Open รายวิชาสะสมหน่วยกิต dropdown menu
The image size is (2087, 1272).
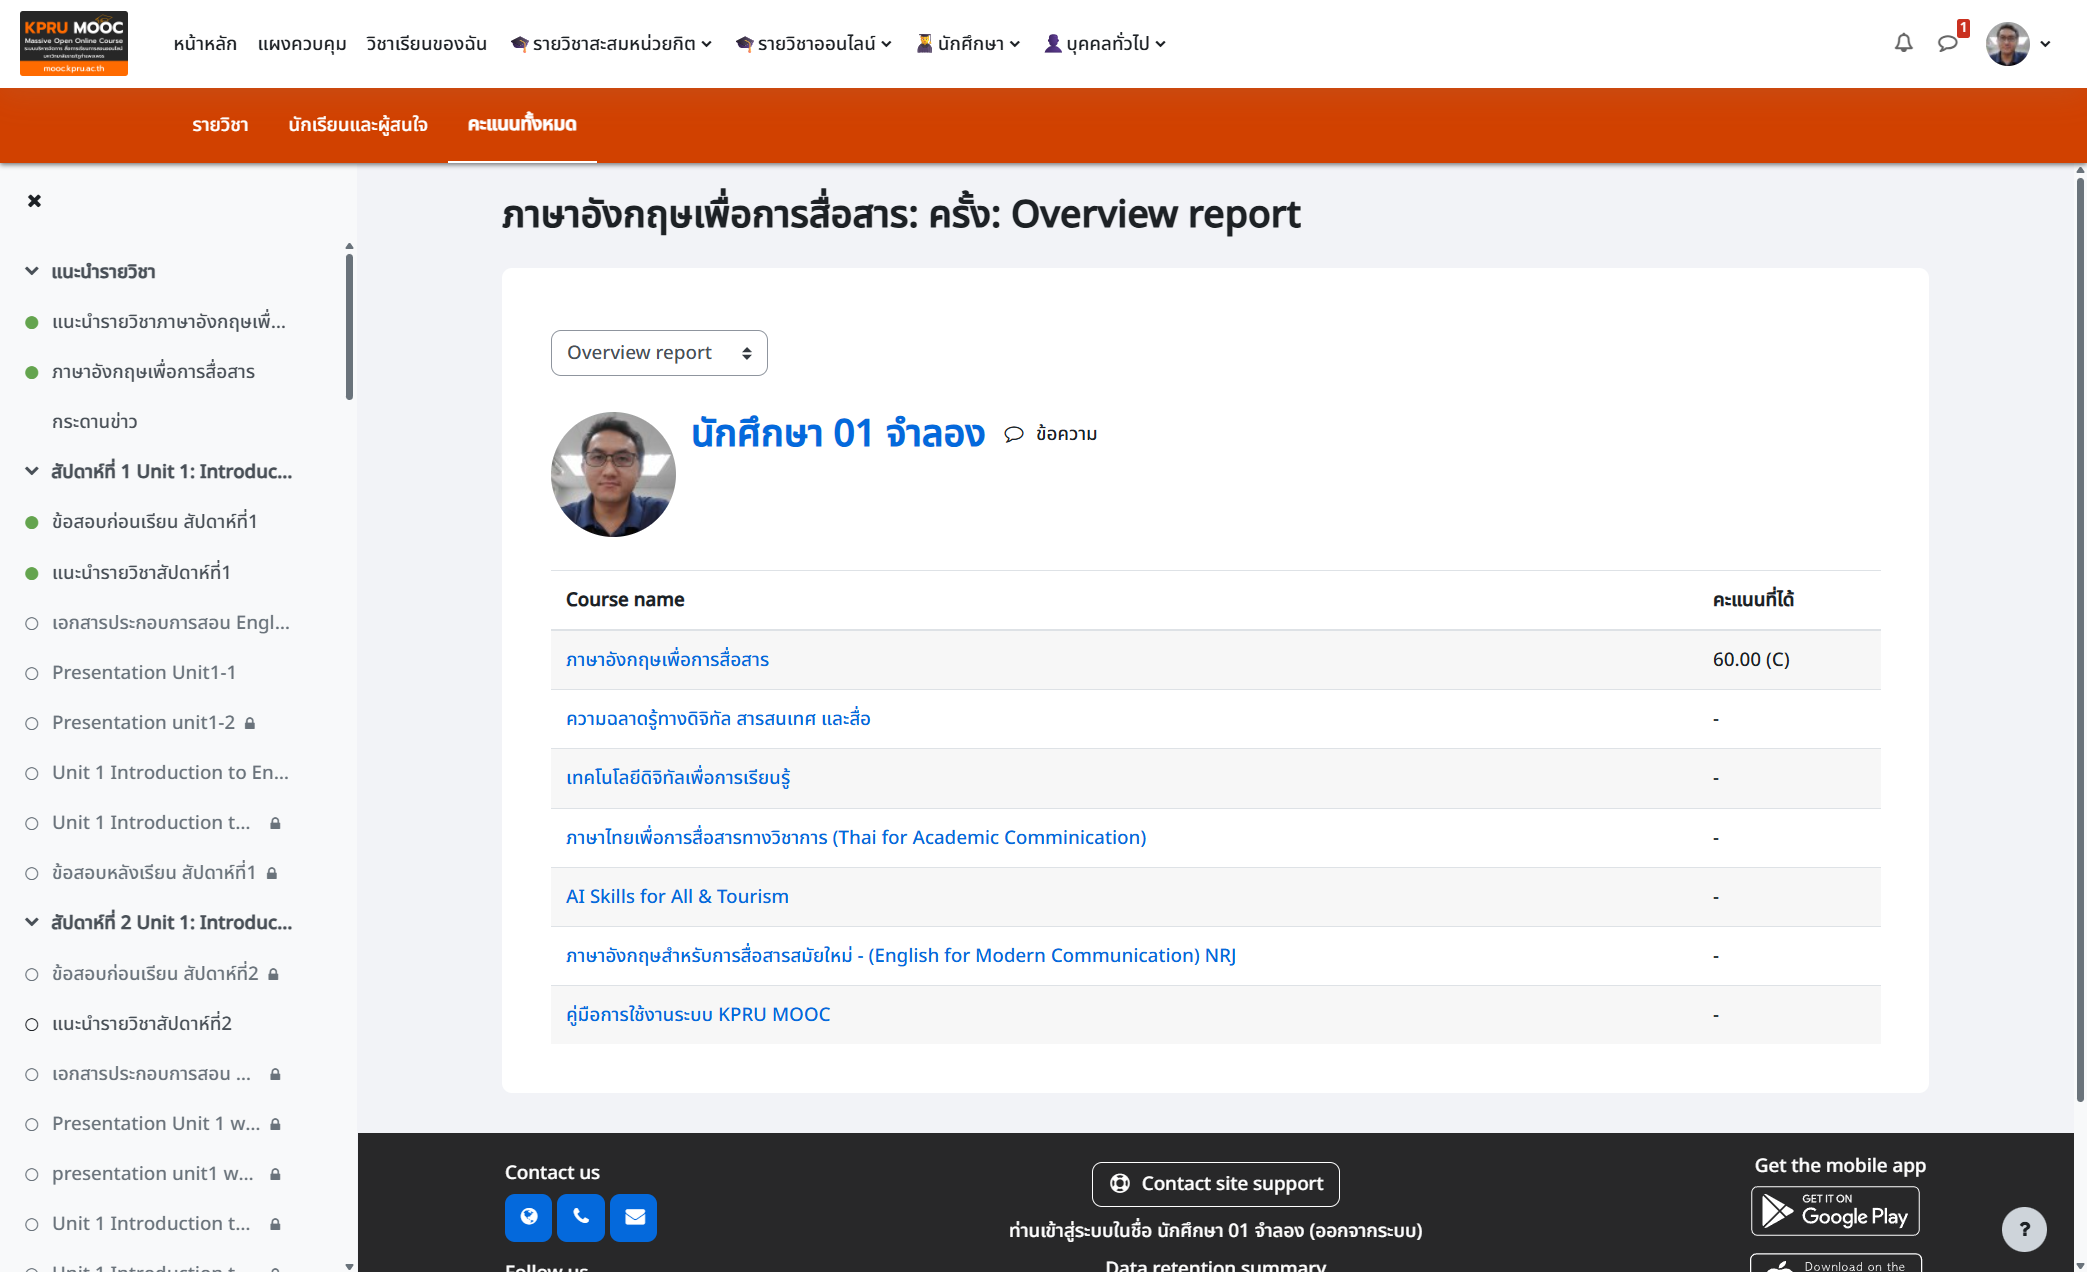point(611,43)
